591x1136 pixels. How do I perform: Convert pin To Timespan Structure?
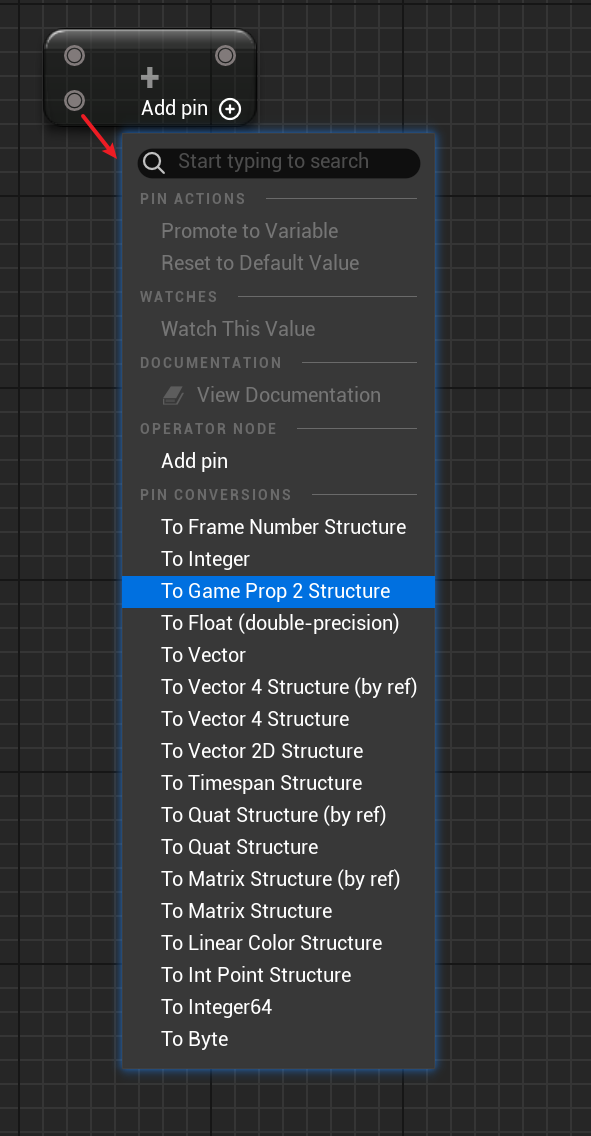(278, 783)
